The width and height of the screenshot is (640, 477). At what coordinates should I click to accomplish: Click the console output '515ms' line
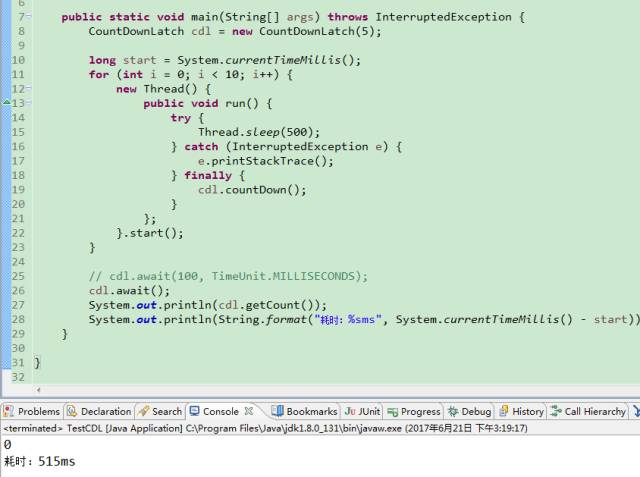[x=40, y=461]
